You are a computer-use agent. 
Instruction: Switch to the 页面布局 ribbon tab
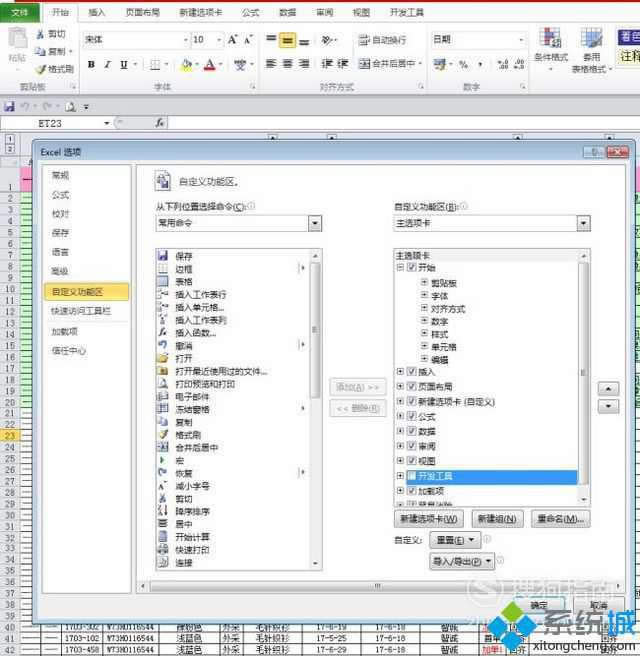tap(143, 13)
